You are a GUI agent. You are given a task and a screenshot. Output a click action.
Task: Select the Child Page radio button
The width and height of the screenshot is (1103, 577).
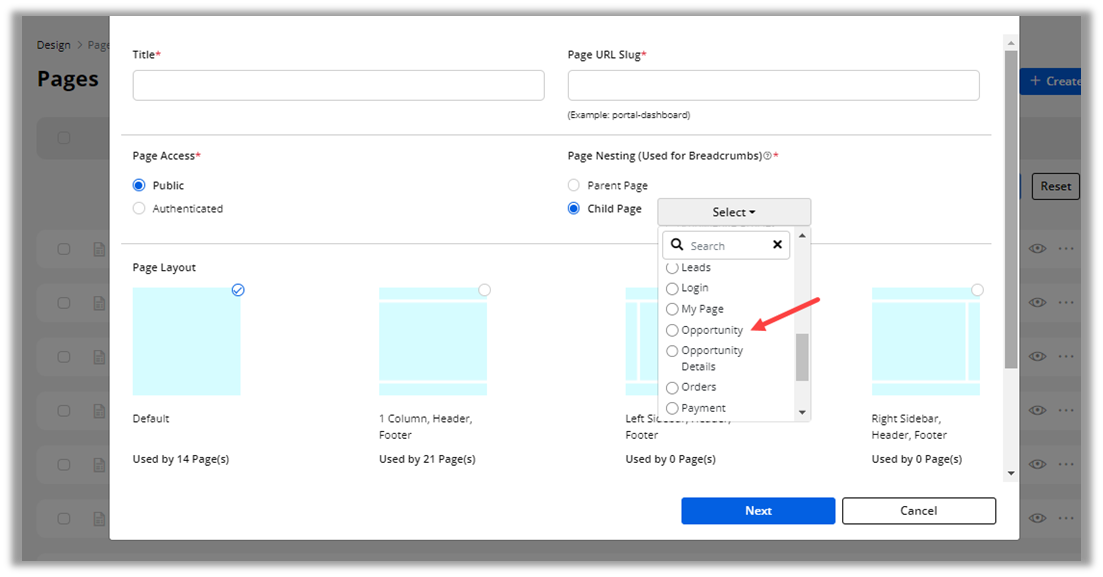point(574,209)
